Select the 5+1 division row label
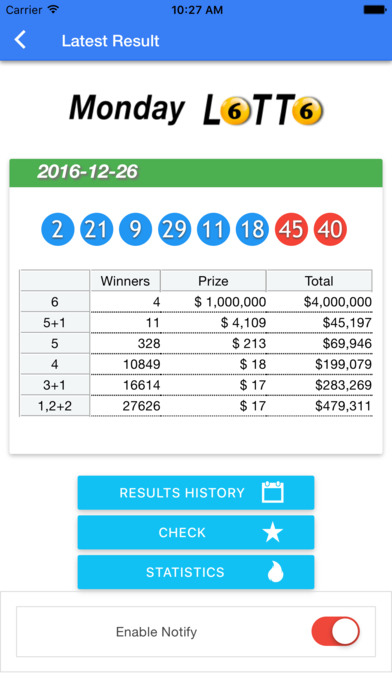Viewport: 392px width, 696px height. point(55,323)
